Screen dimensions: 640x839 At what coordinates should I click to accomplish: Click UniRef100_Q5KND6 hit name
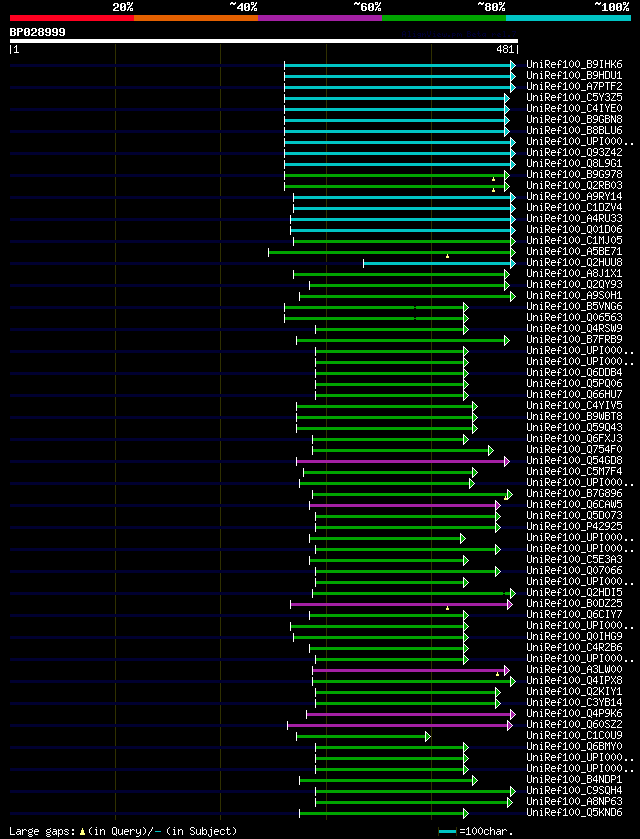pyautogui.click(x=574, y=813)
